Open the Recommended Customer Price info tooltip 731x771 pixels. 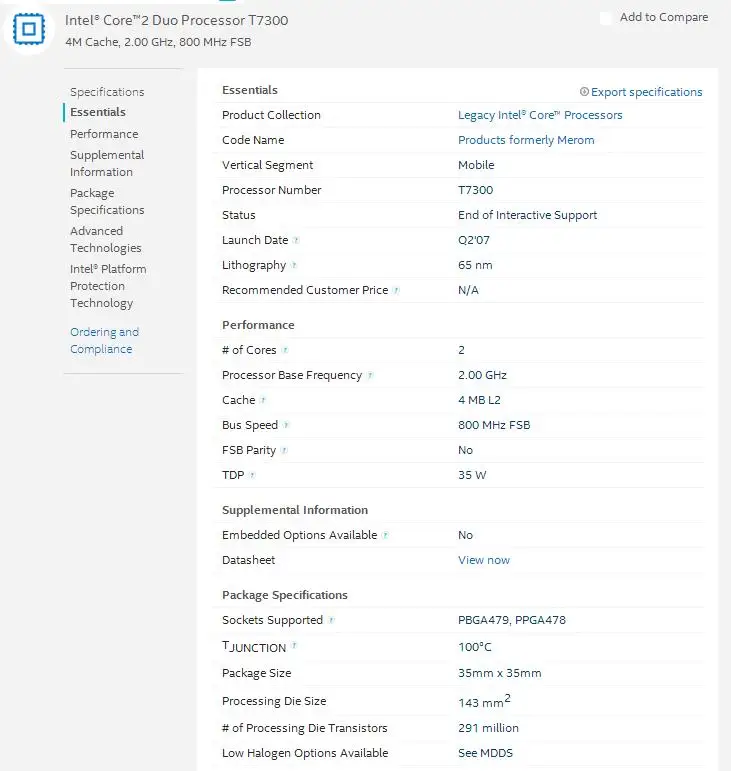click(396, 291)
